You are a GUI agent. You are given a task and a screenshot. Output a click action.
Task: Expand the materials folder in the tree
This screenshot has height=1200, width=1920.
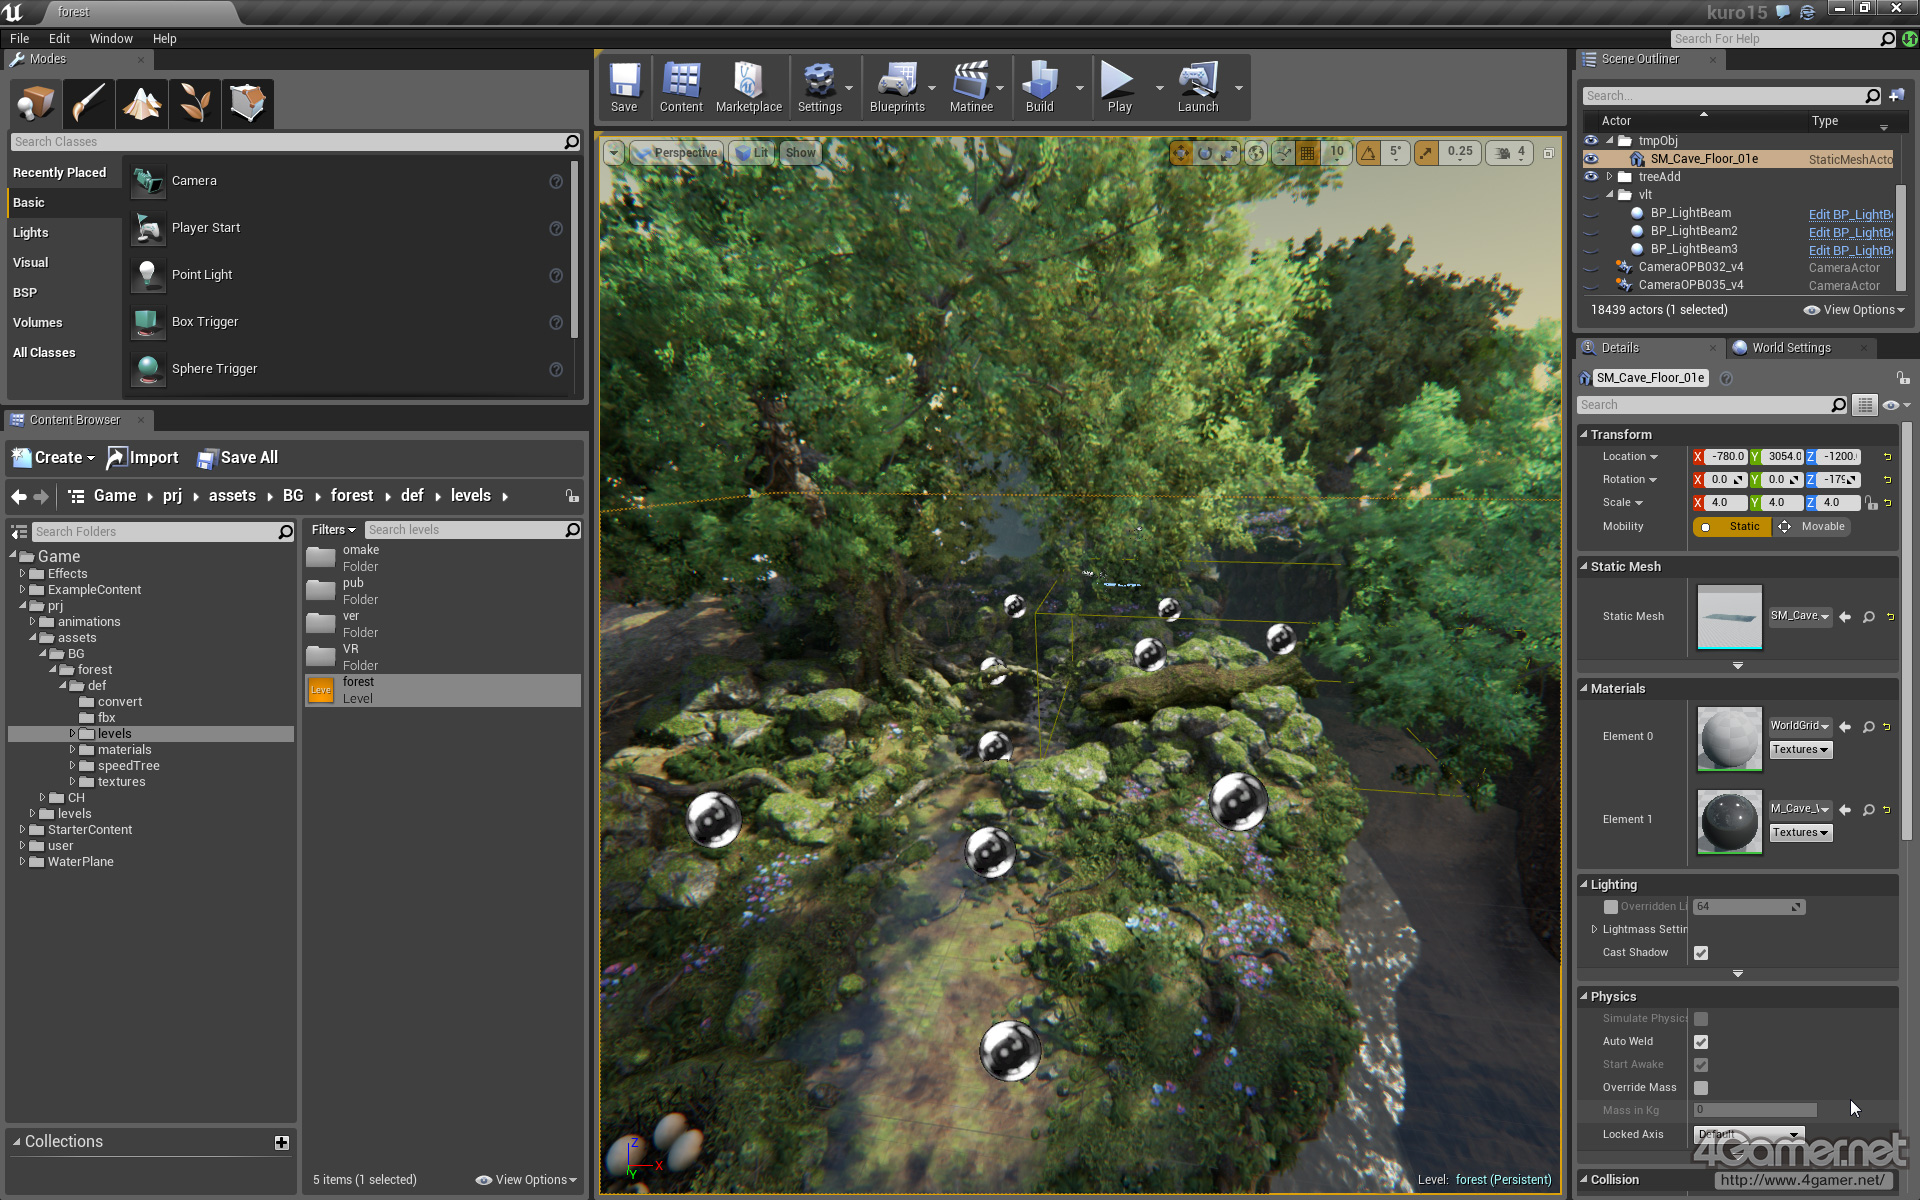72,750
